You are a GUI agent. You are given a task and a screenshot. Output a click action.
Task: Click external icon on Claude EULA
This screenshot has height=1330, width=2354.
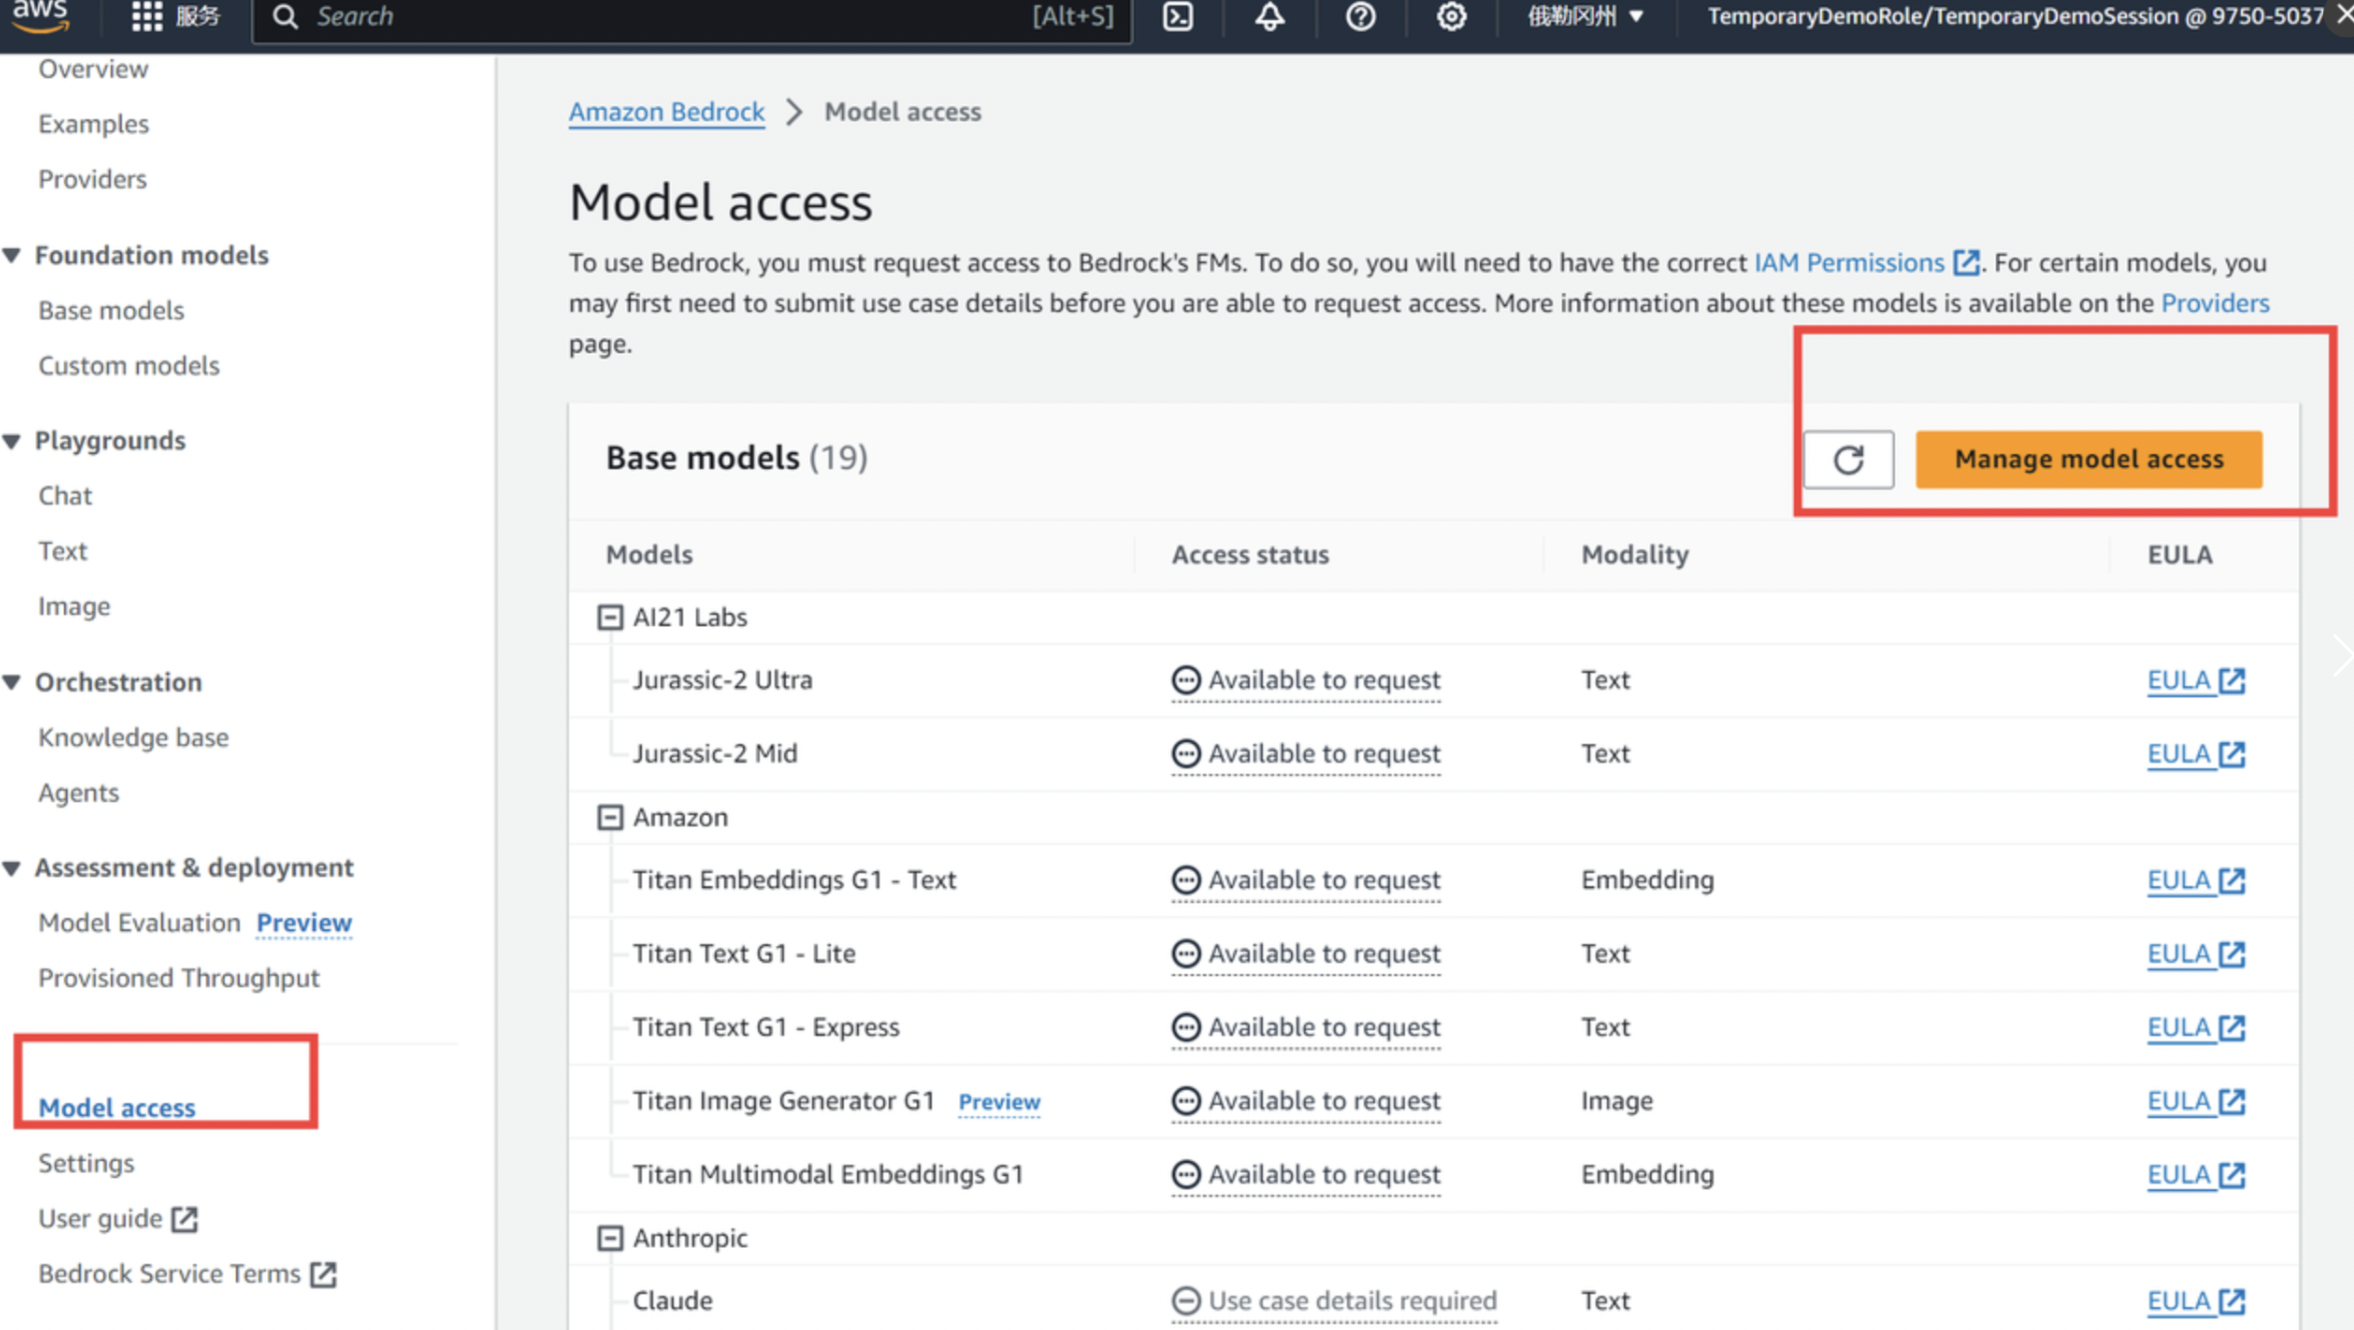tap(2232, 1301)
